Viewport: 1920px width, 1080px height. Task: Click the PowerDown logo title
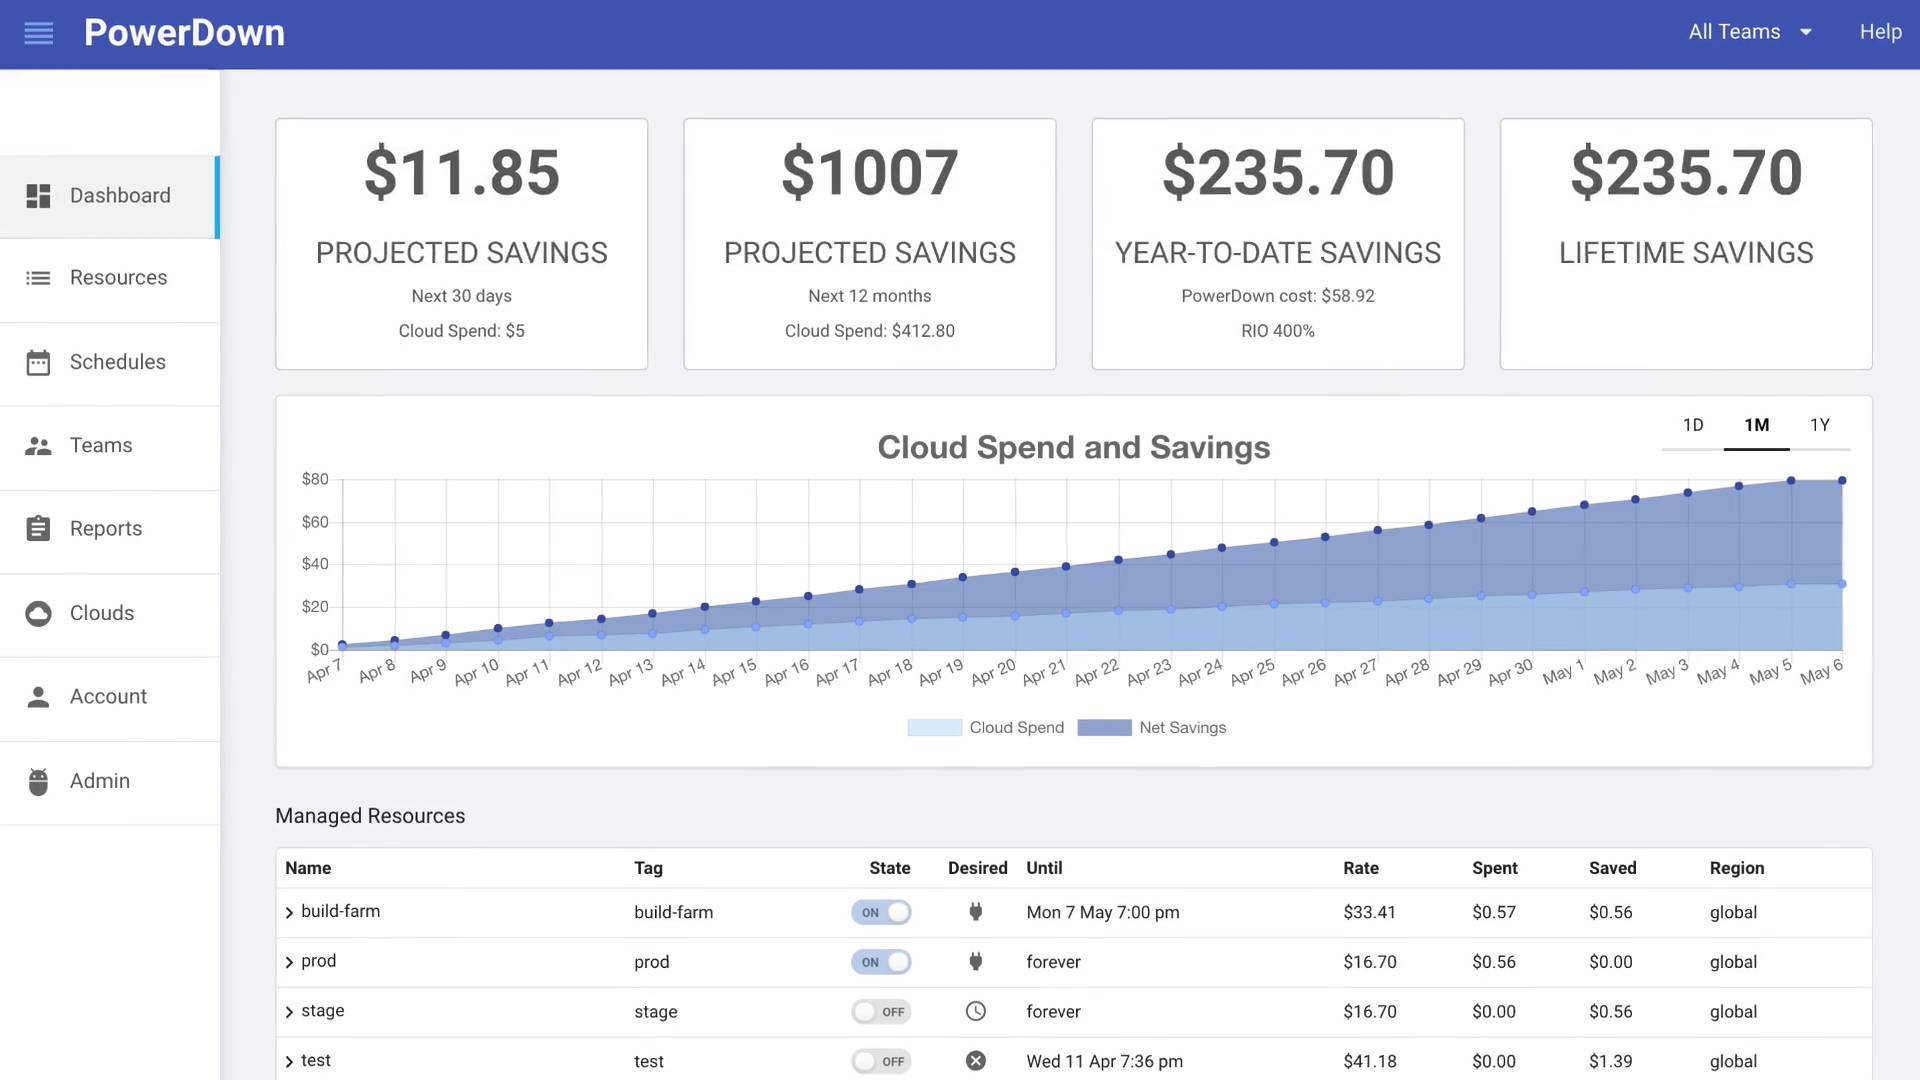pyautogui.click(x=184, y=33)
